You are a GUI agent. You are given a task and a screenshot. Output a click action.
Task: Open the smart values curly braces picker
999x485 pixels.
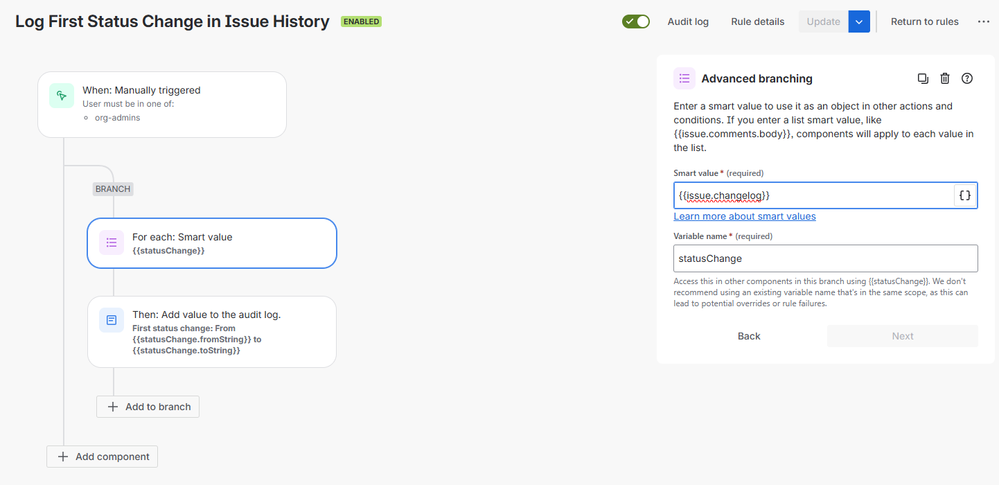pyautogui.click(x=965, y=196)
